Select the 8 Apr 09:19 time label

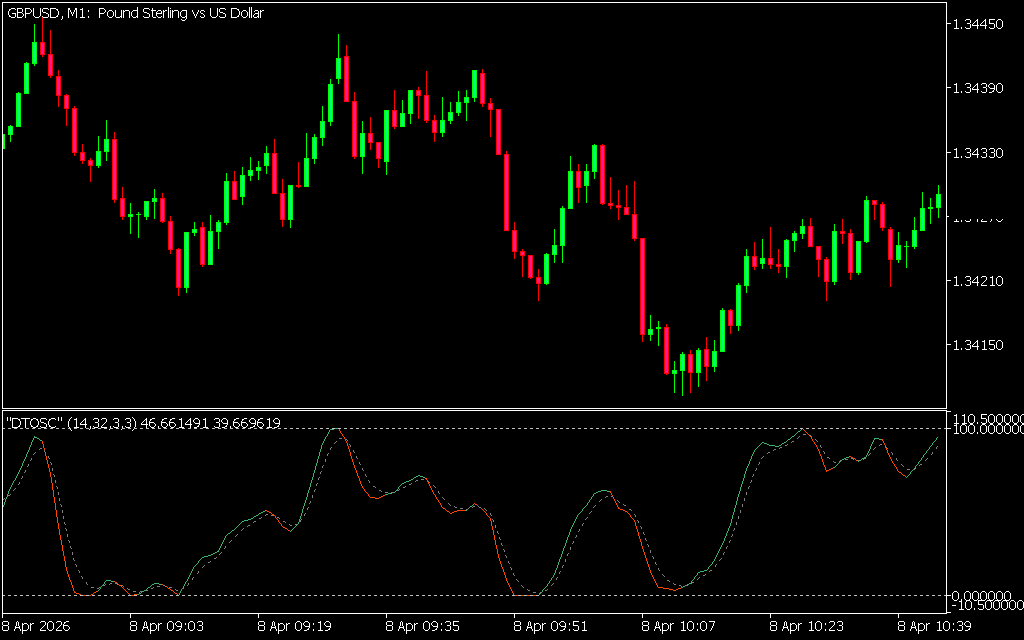(x=294, y=626)
